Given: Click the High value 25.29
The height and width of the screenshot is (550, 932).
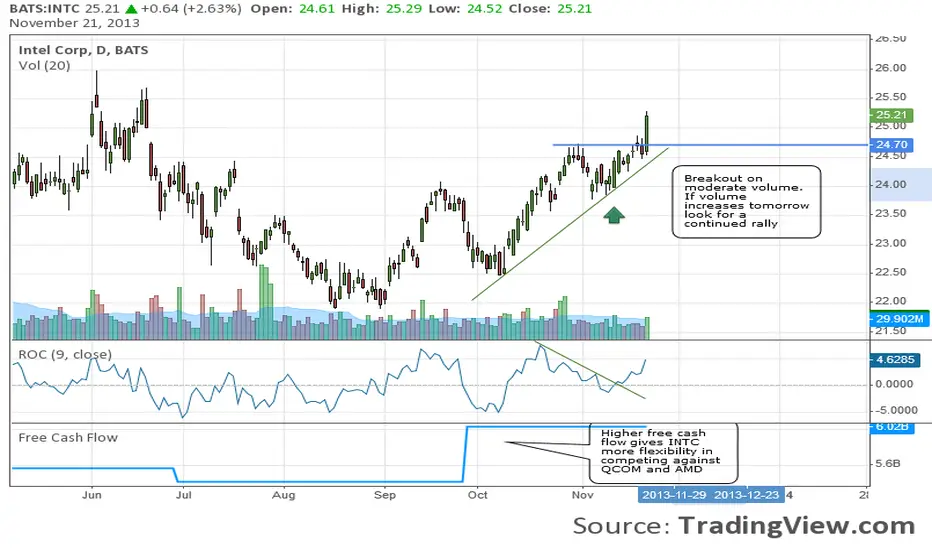Looking at the screenshot, I should pyautogui.click(x=404, y=9).
